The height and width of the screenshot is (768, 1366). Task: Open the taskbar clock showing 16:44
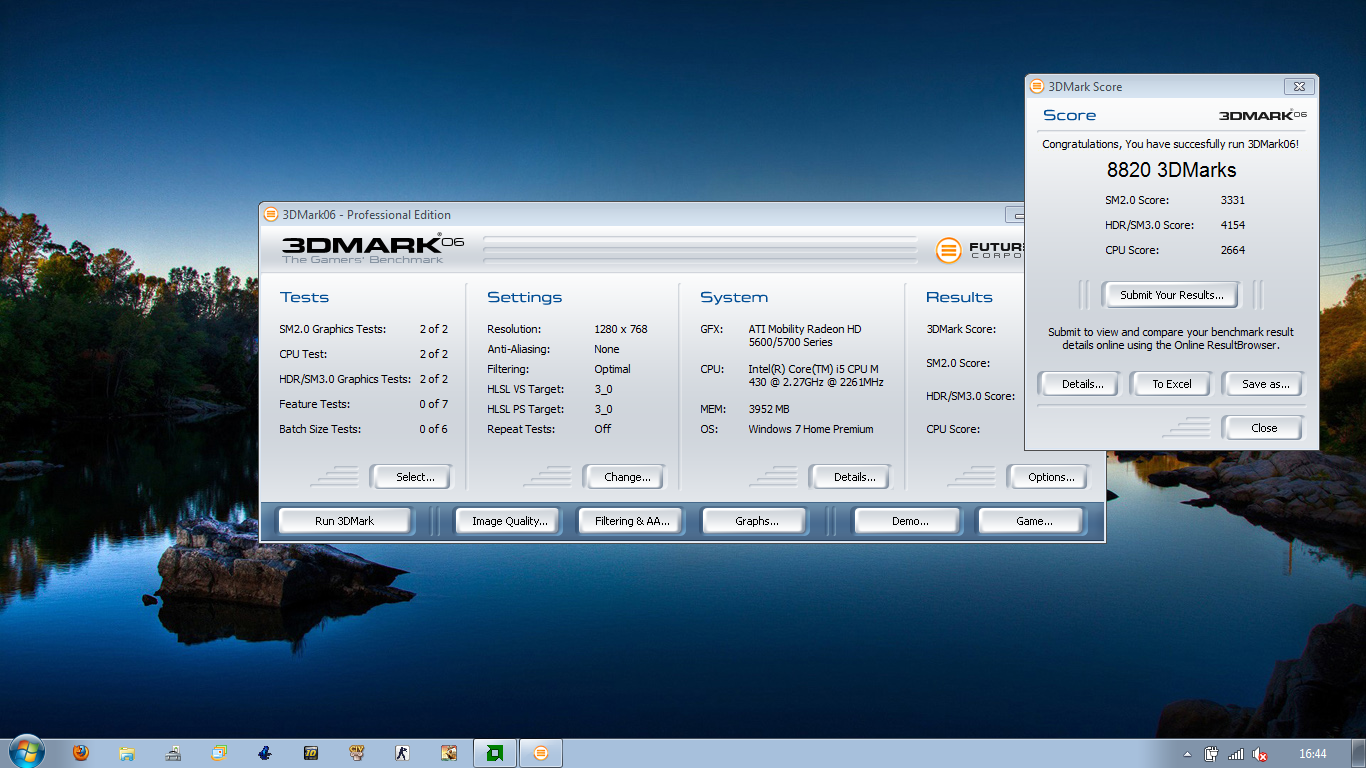click(x=1313, y=754)
